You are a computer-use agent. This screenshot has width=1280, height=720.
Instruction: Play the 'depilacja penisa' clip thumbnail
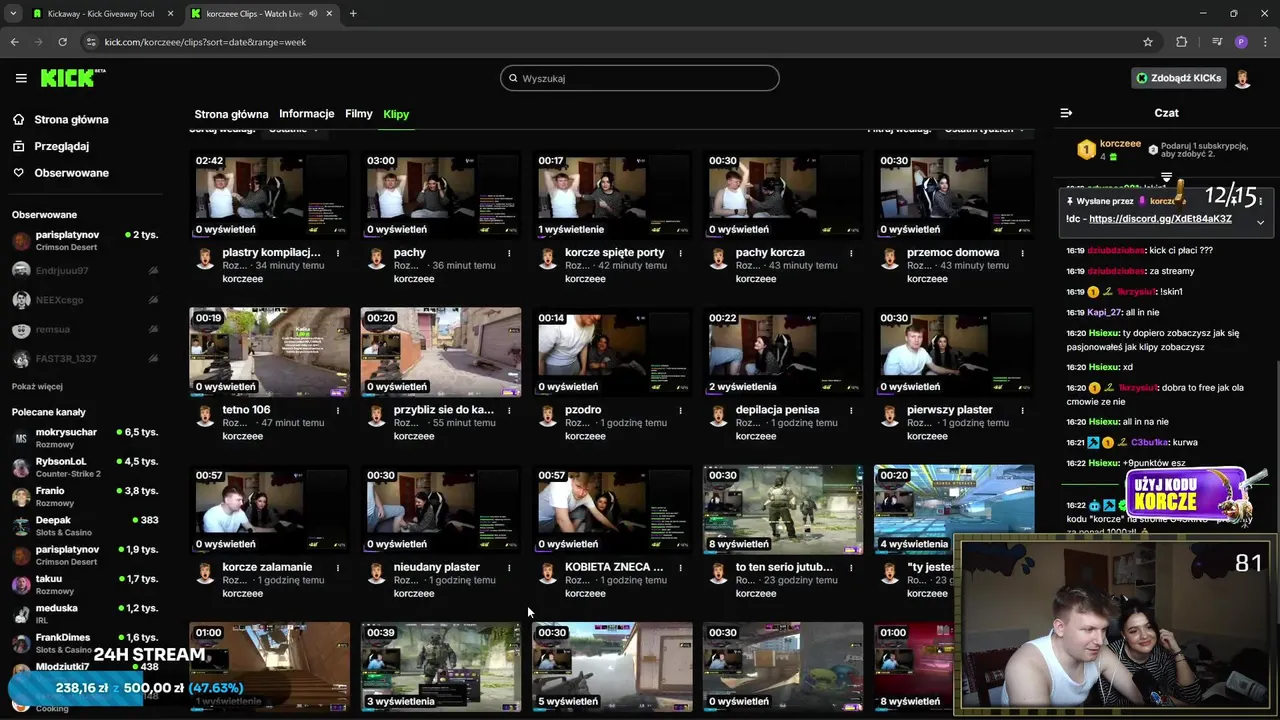783,352
